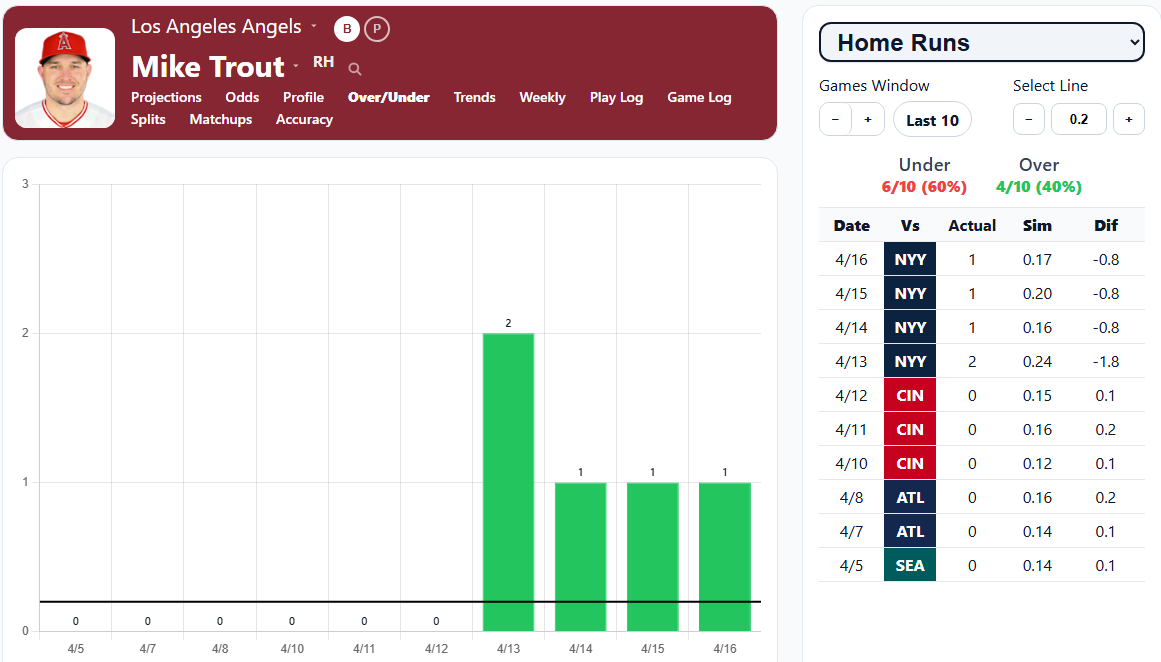Open the Weekly tab
Viewport: 1161px width, 662px height.
542,97
